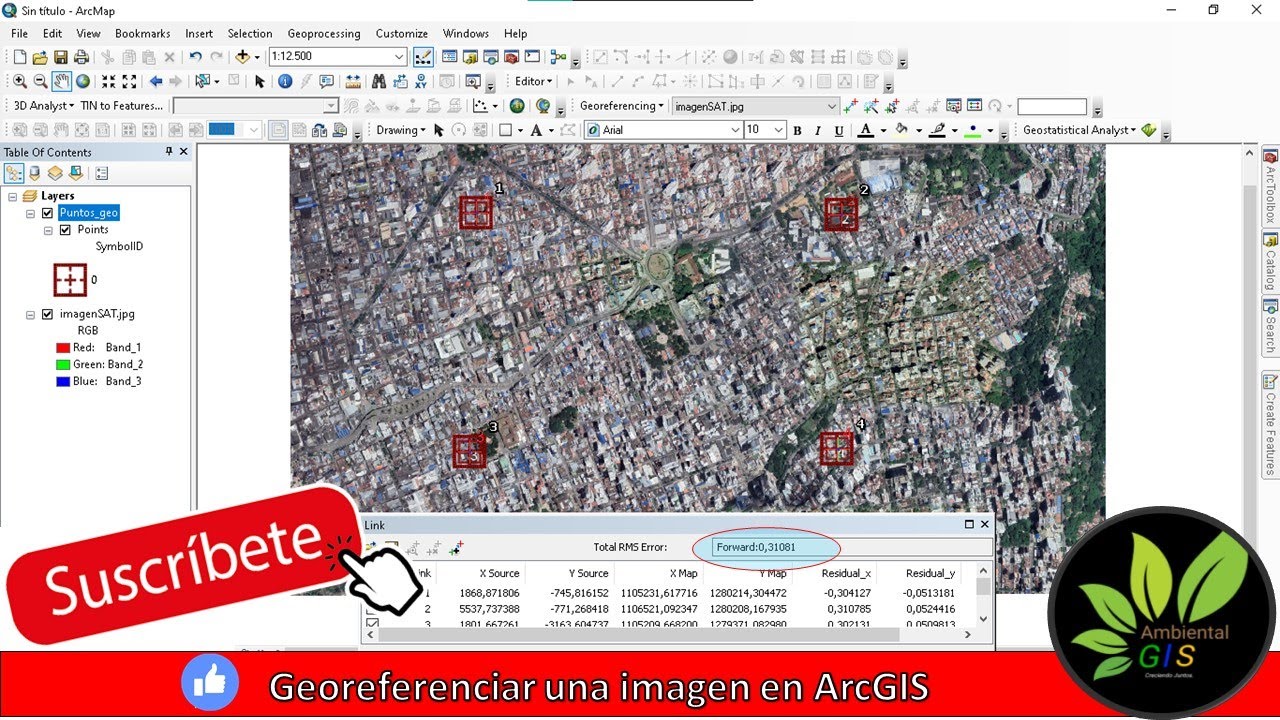Uncheck the Points sublayer checkbox
The image size is (1280, 720).
[x=65, y=230]
